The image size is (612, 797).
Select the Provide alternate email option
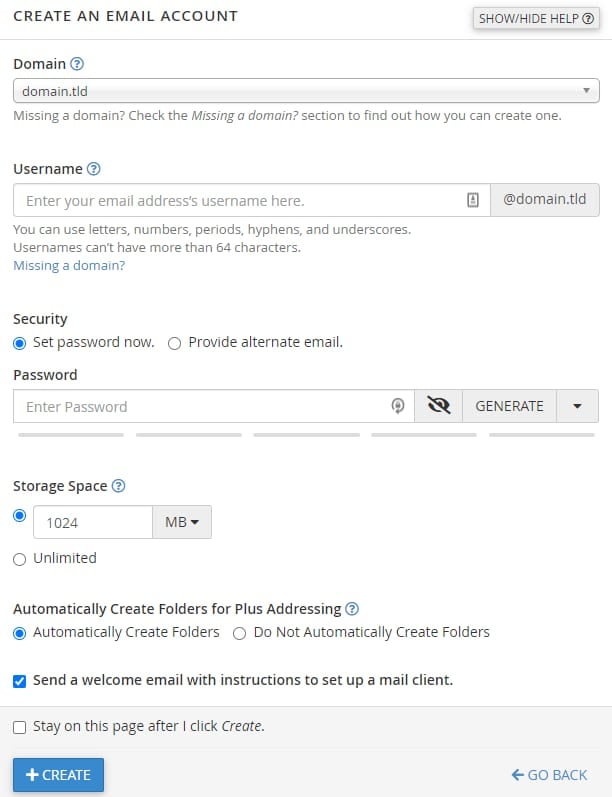(175, 343)
